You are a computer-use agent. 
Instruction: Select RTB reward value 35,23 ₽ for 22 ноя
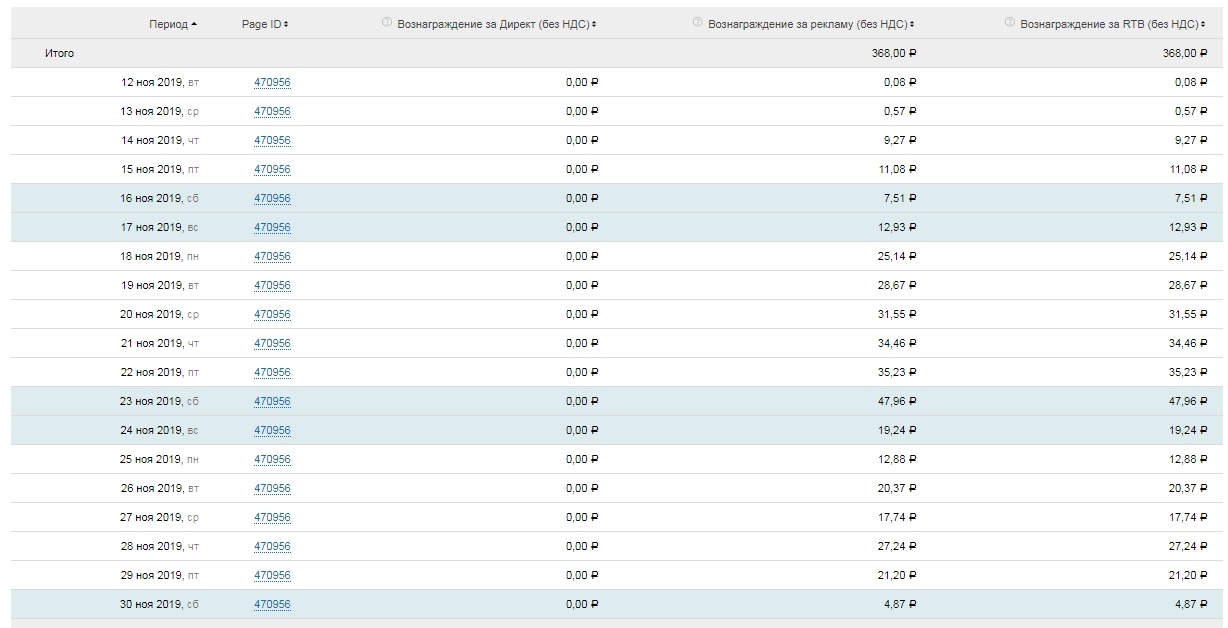(1187, 372)
